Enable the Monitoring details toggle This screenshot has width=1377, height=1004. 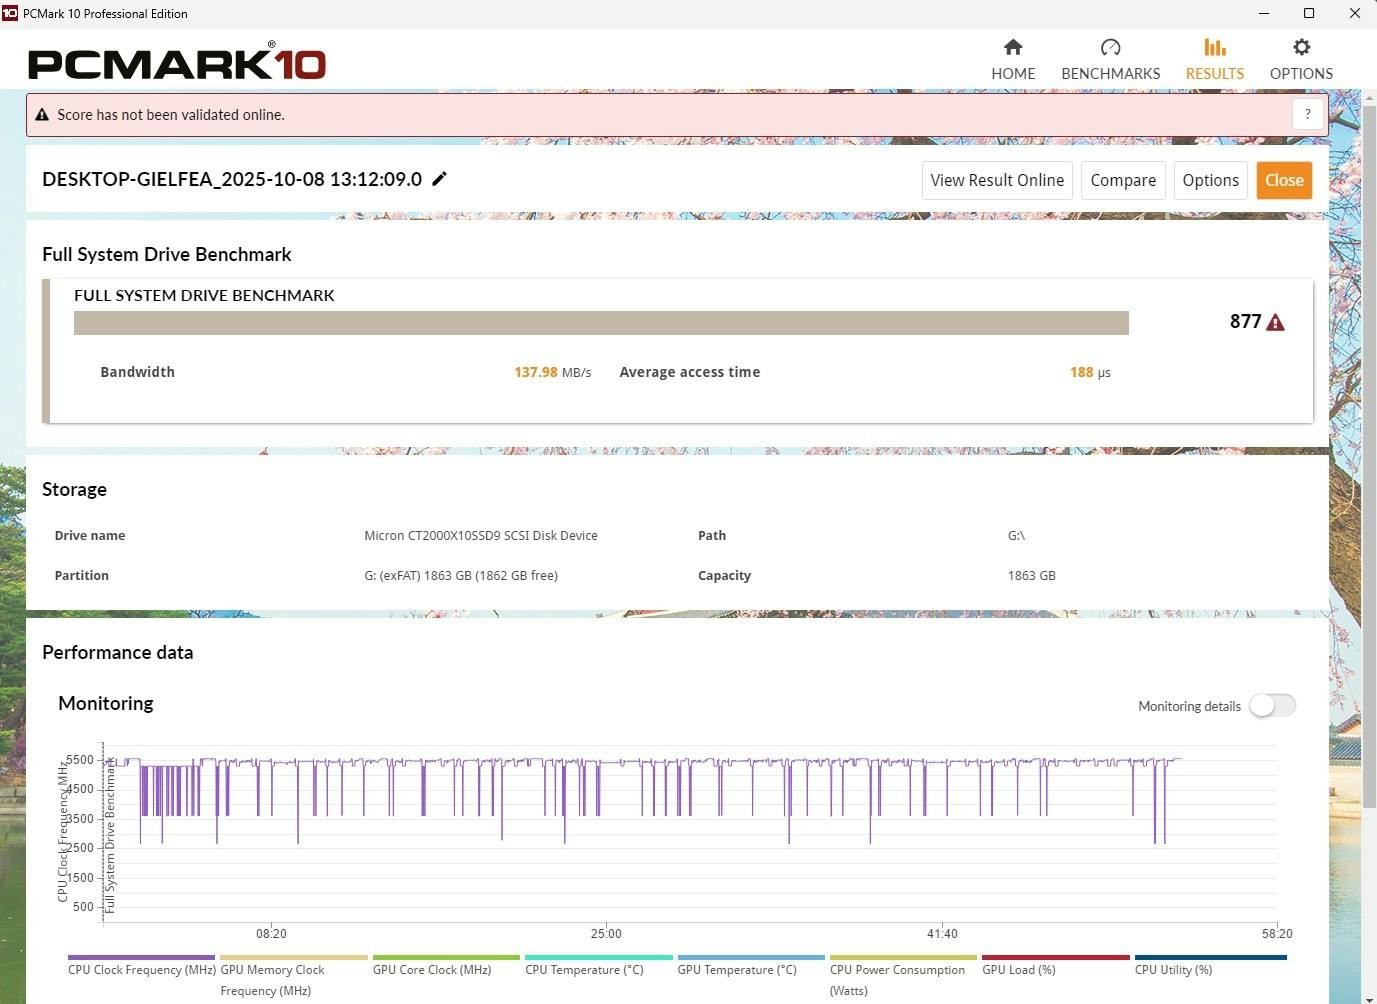1272,706
